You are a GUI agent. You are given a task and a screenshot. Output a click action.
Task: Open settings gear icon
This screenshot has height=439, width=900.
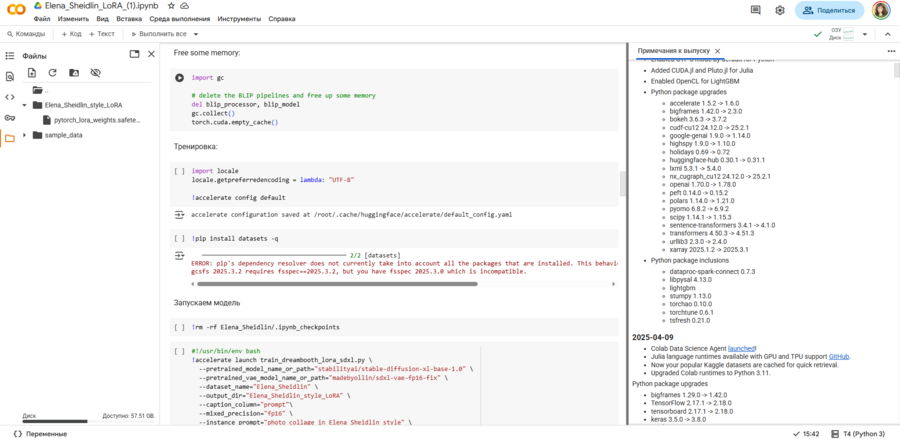779,10
